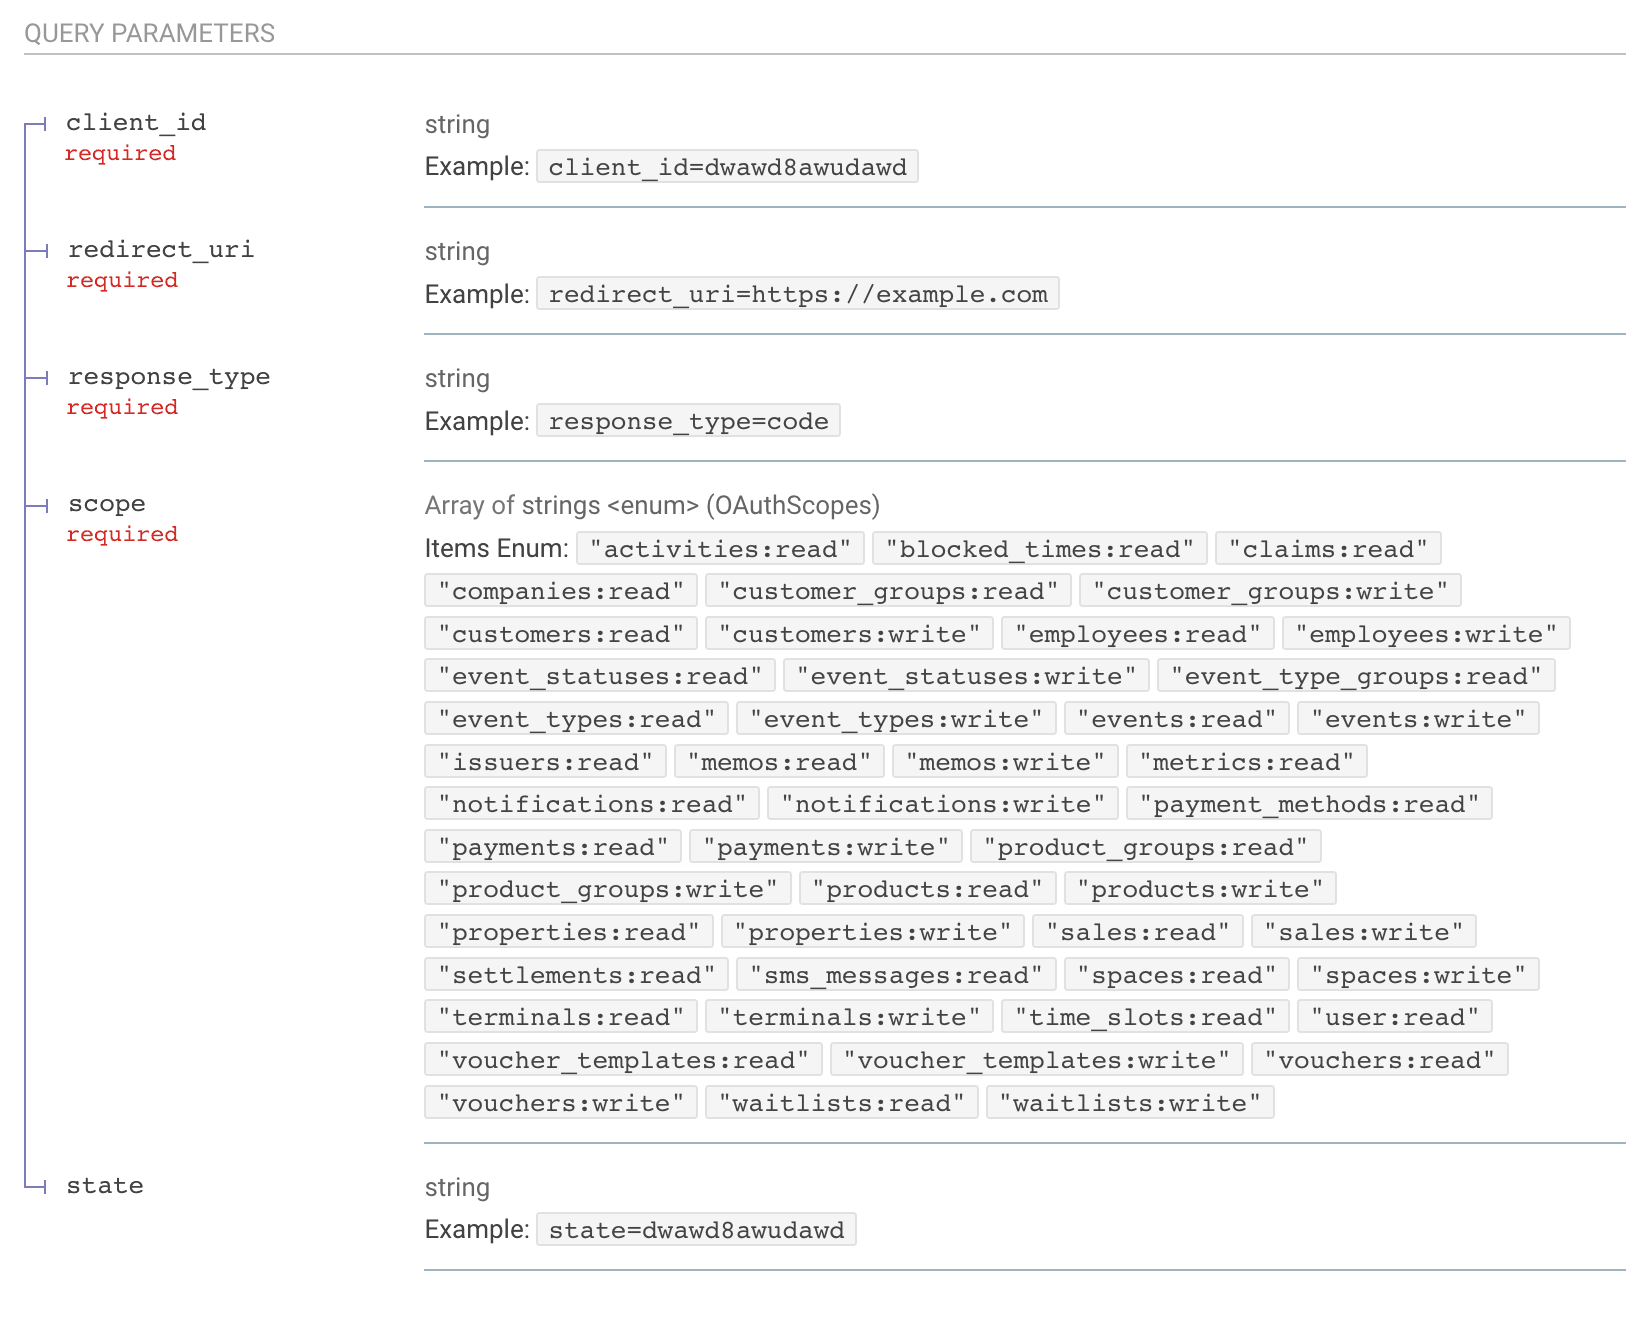Select the state=dwawd8awudawd example value

(696, 1229)
